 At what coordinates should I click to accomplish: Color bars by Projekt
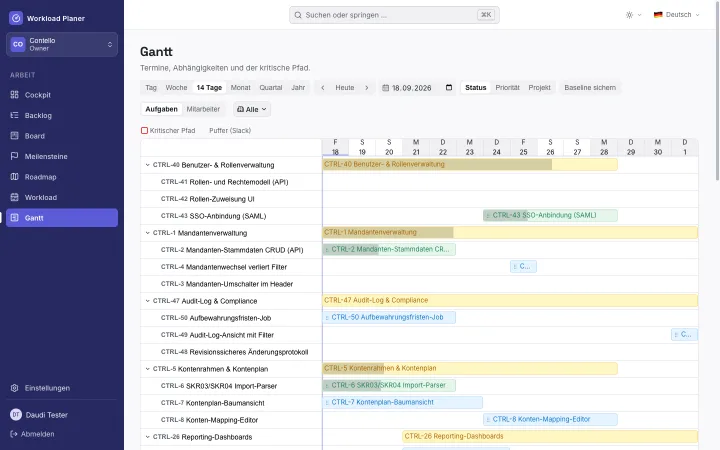click(539, 88)
